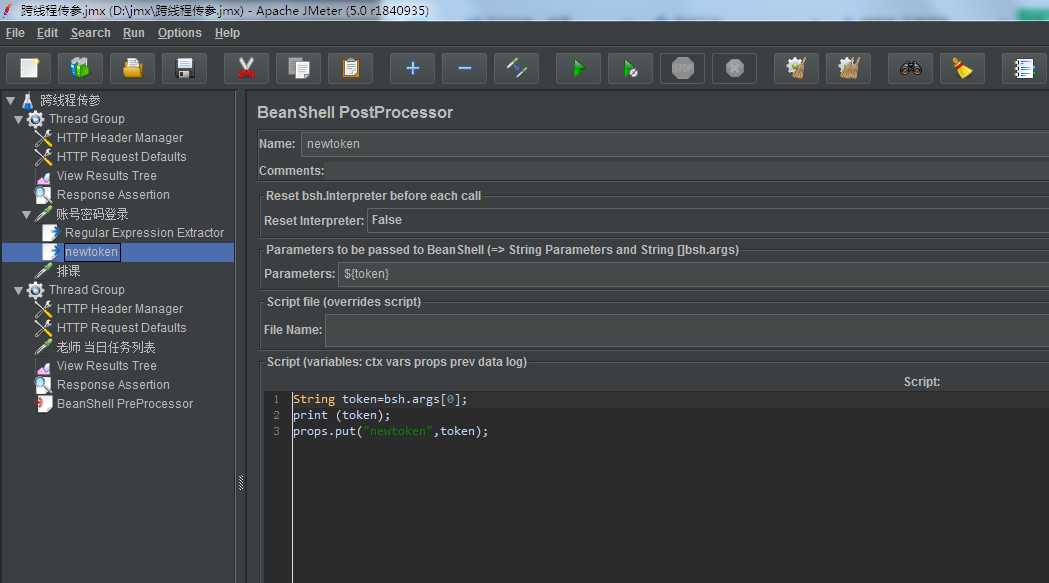Click the Name field containing newtoken
Viewport: 1049px width, 583px height.
tap(675, 144)
